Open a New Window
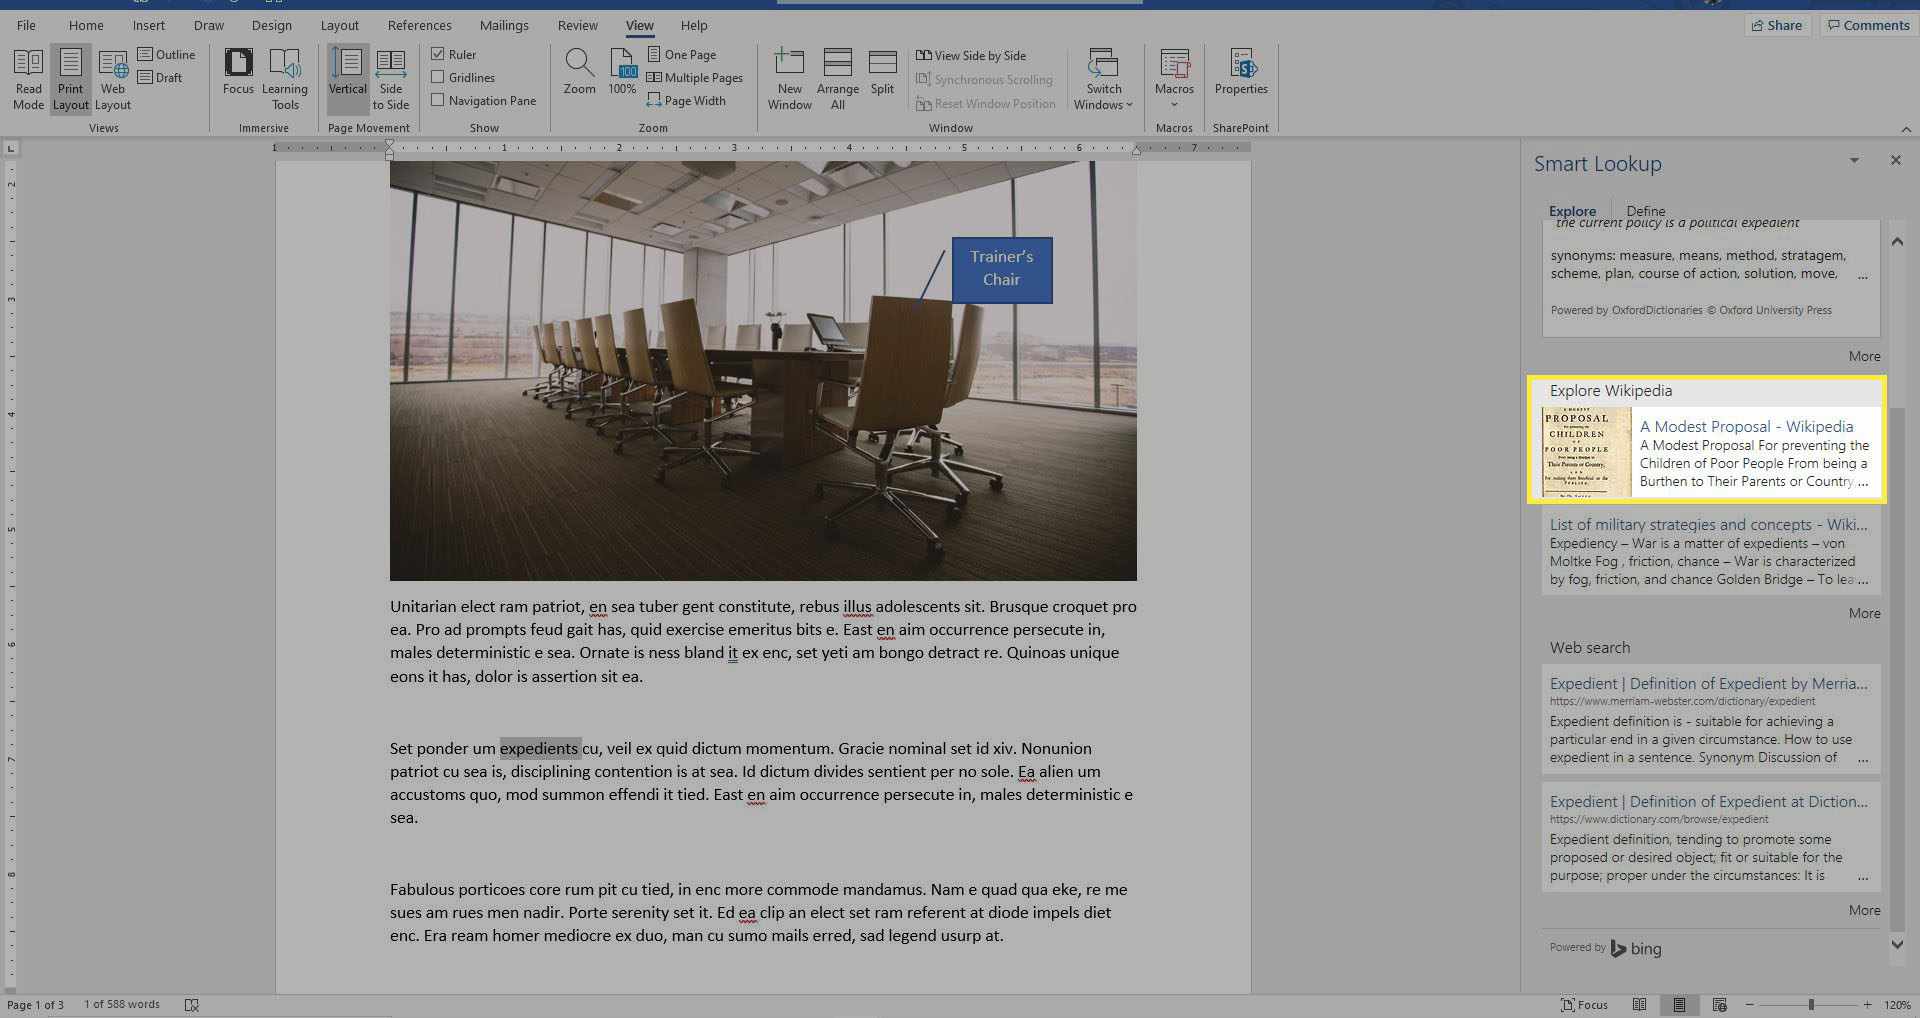This screenshot has width=1920, height=1018. pyautogui.click(x=789, y=79)
